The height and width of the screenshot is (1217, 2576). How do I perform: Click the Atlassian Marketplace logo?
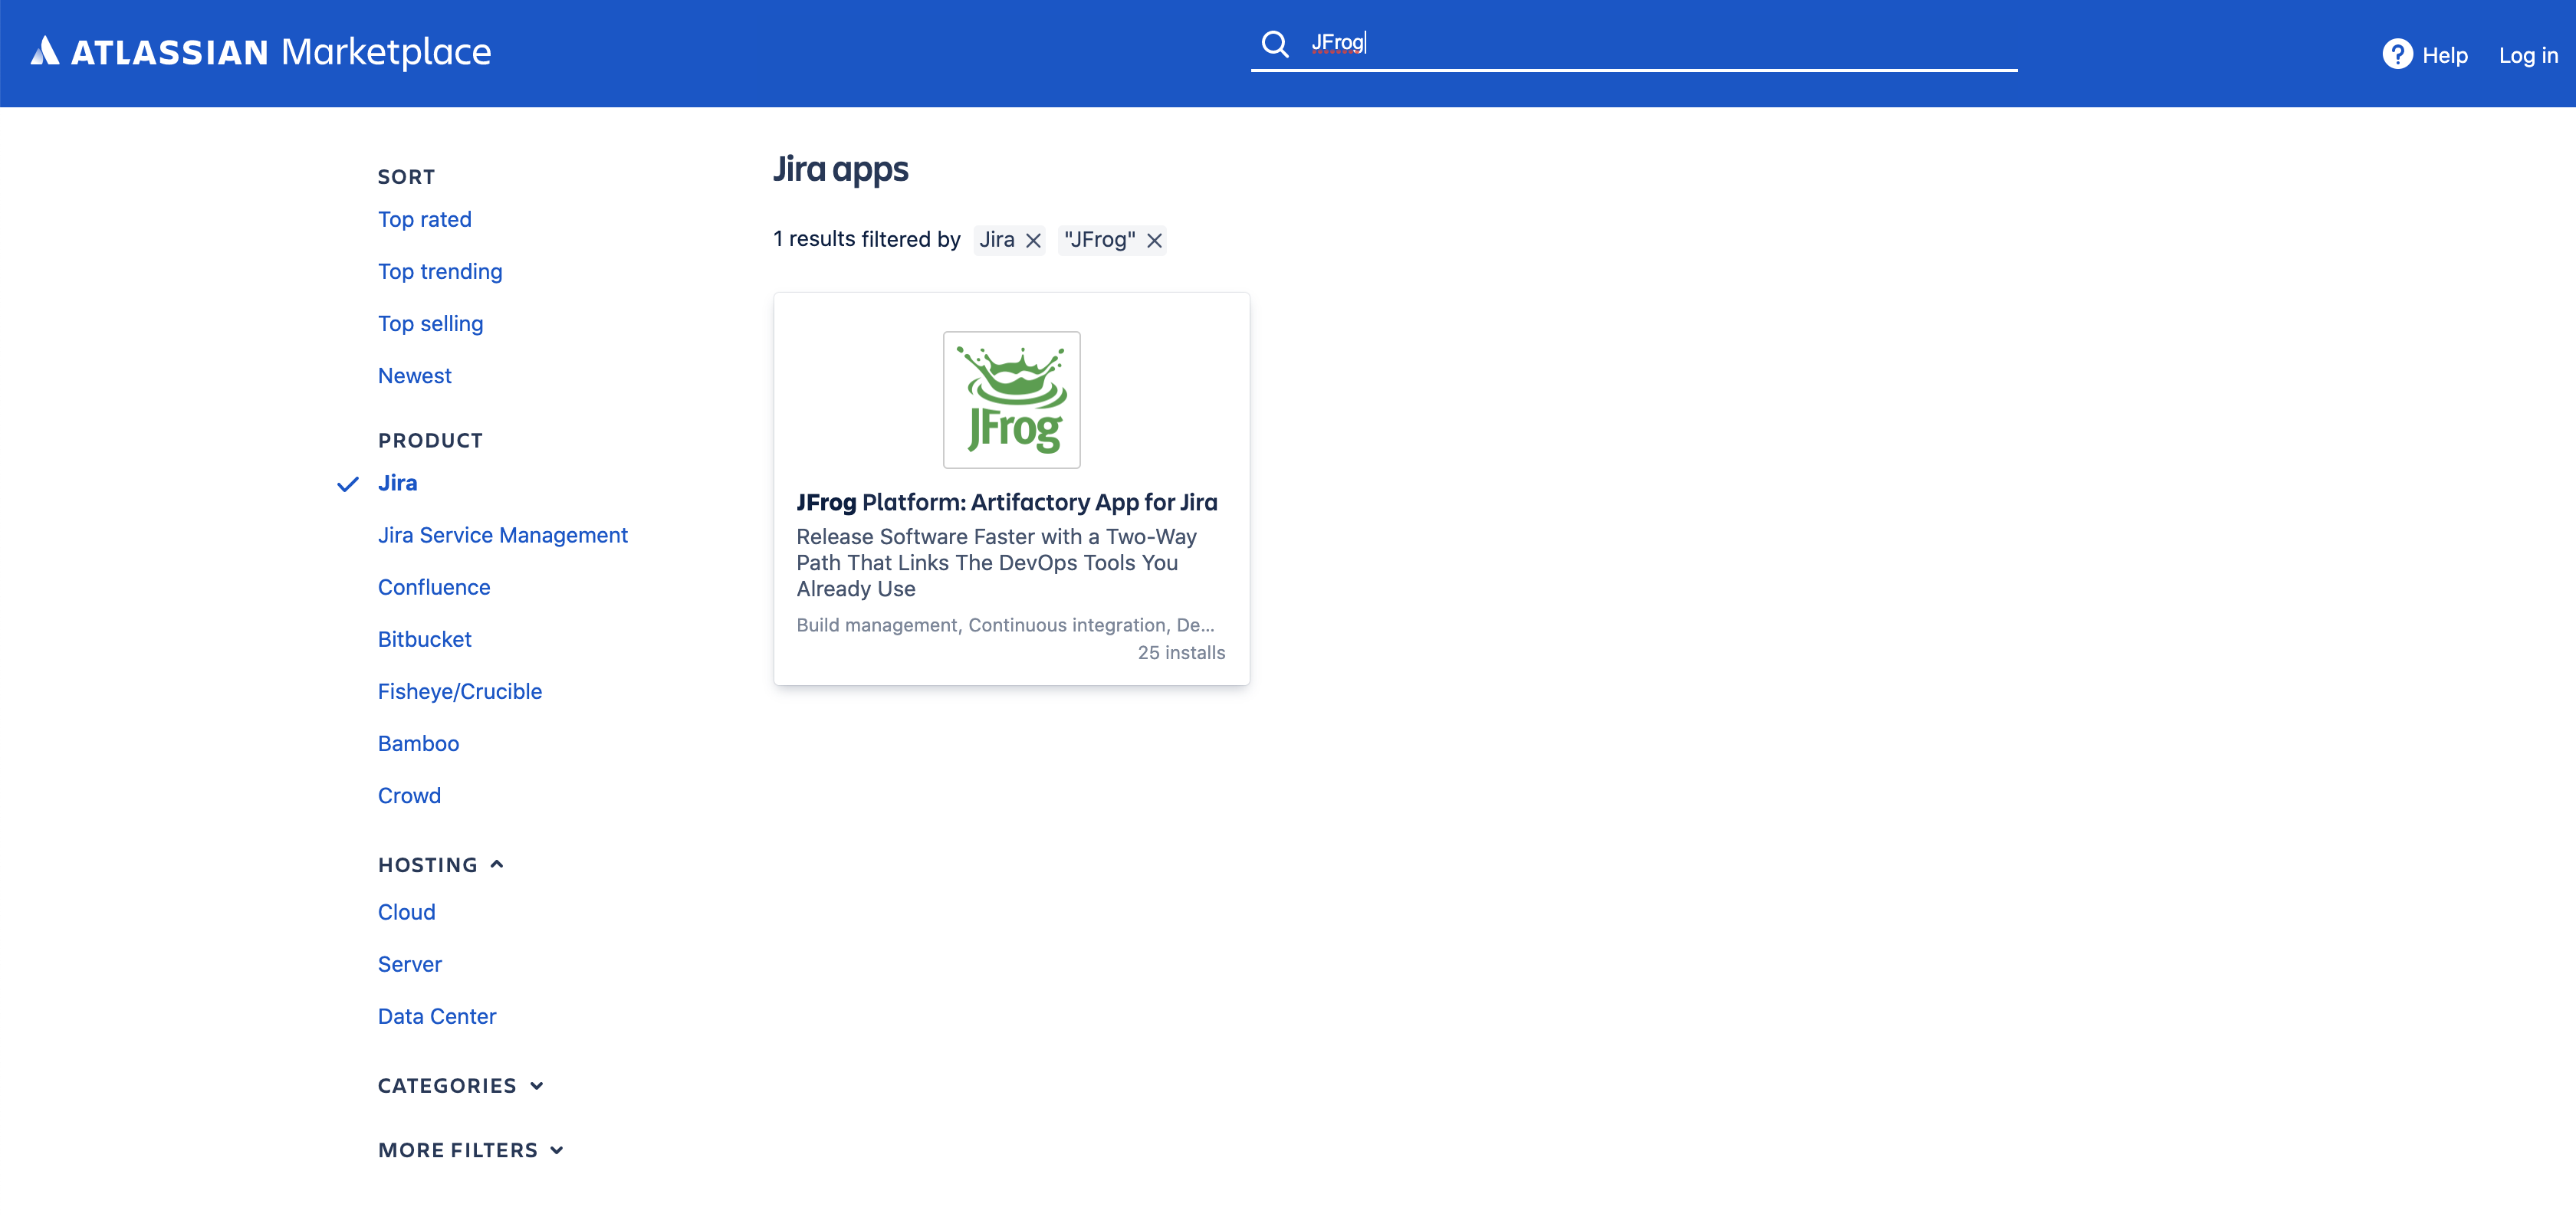point(261,52)
